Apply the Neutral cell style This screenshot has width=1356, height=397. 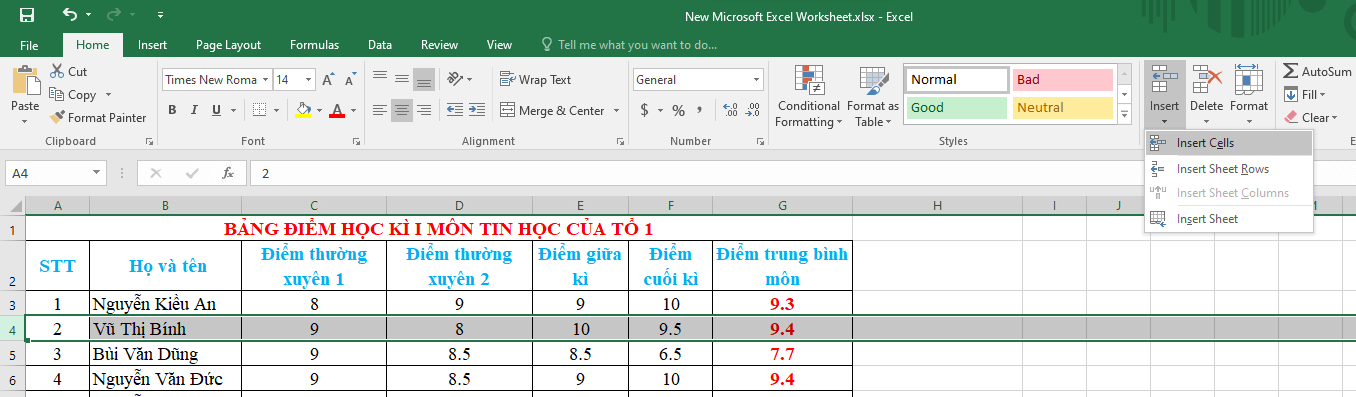pos(1062,108)
